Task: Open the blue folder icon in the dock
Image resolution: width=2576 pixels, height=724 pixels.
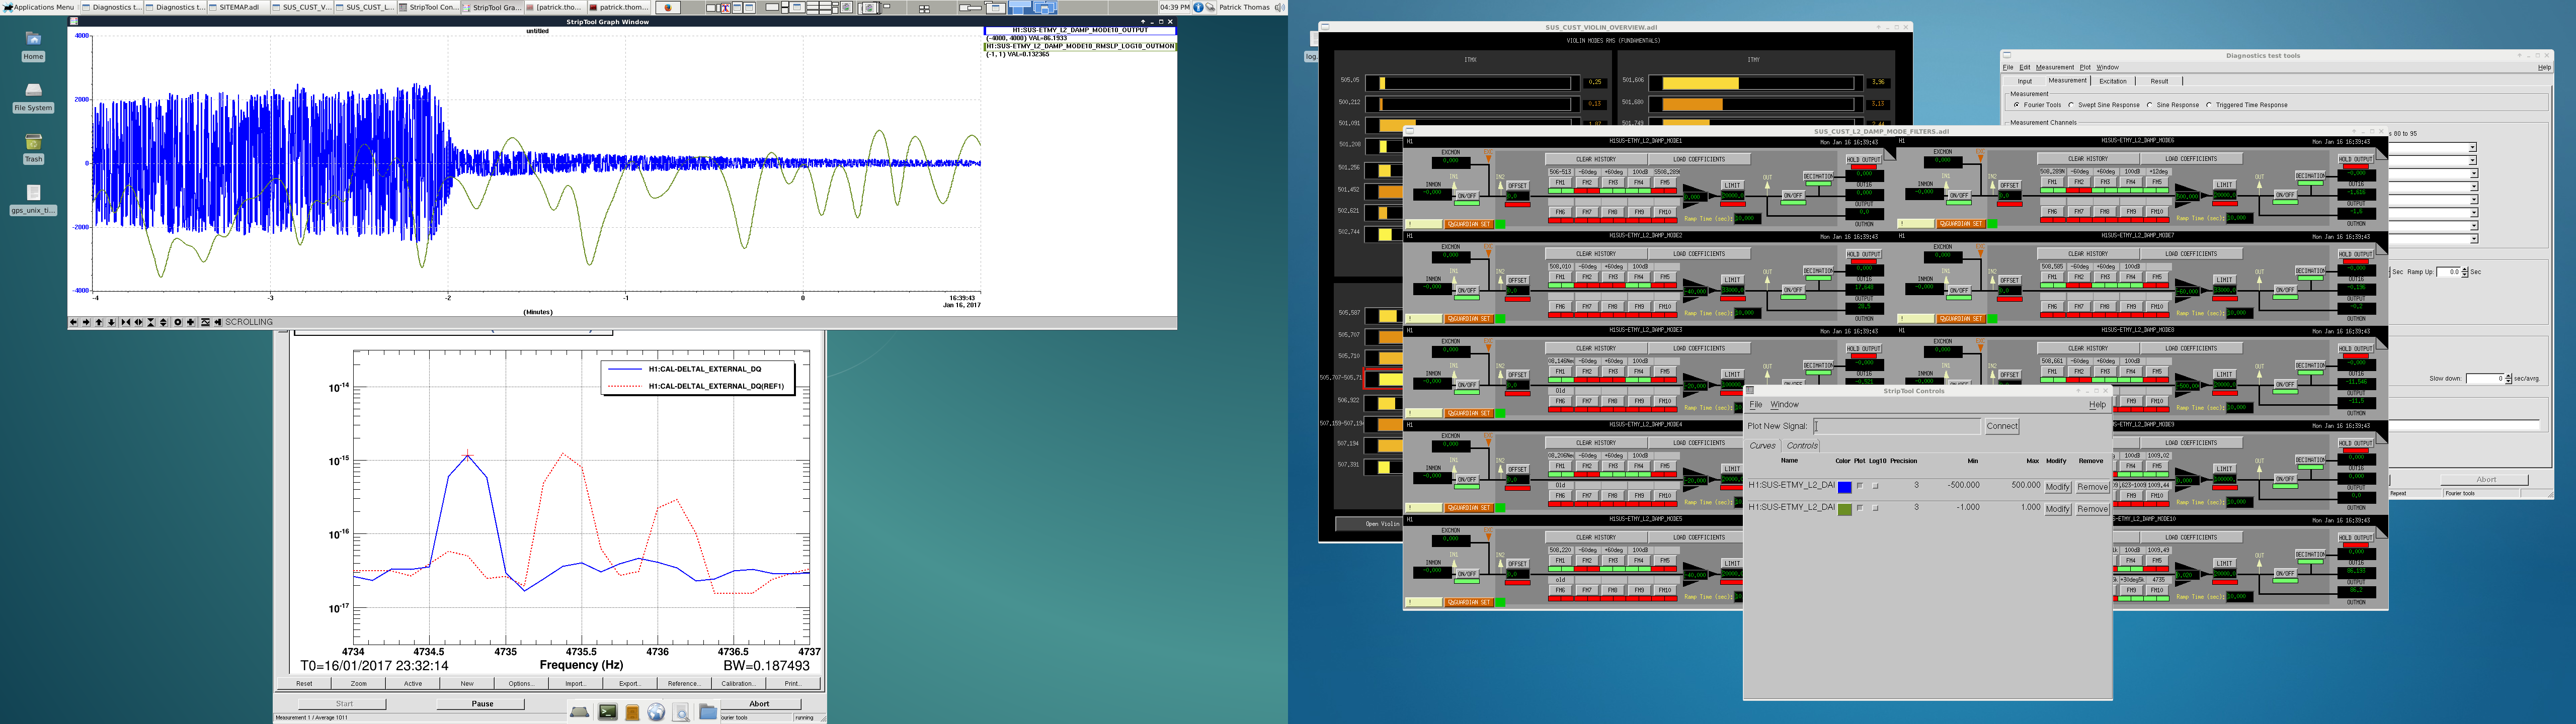Action: (x=708, y=712)
